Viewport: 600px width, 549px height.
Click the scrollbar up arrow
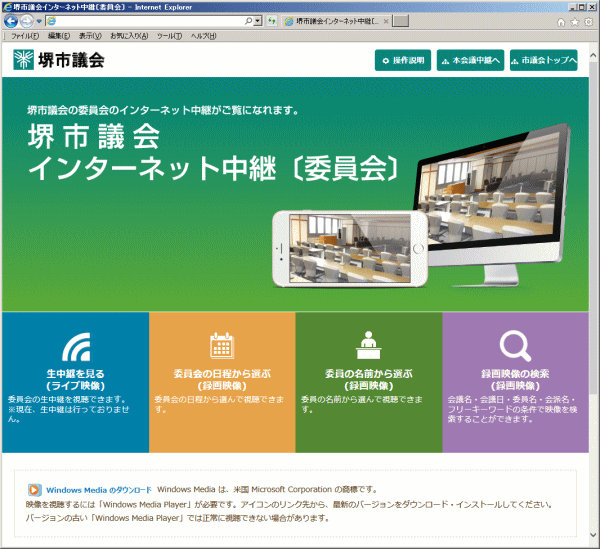pyautogui.click(x=593, y=55)
